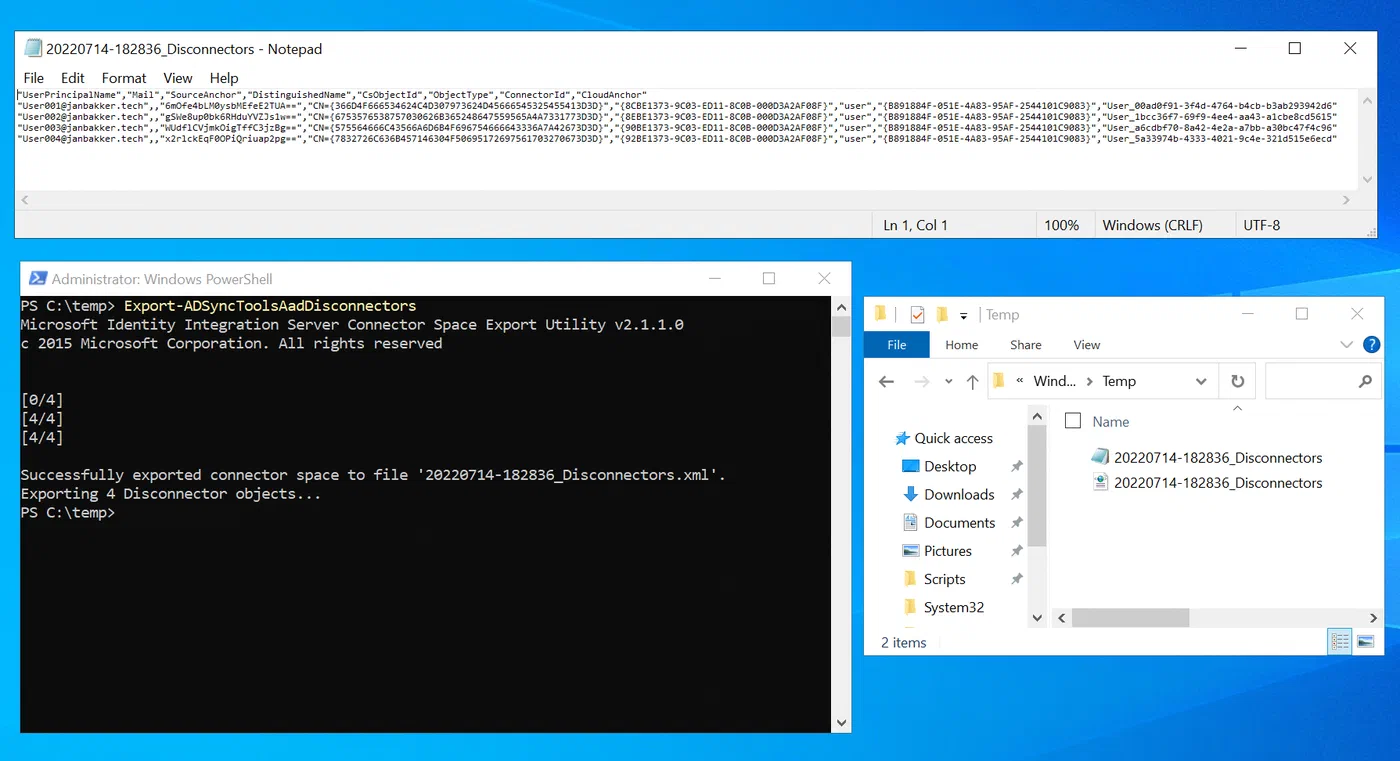Click the Wind... breadcrumb in address bar
The image size is (1400, 761).
pos(1055,381)
